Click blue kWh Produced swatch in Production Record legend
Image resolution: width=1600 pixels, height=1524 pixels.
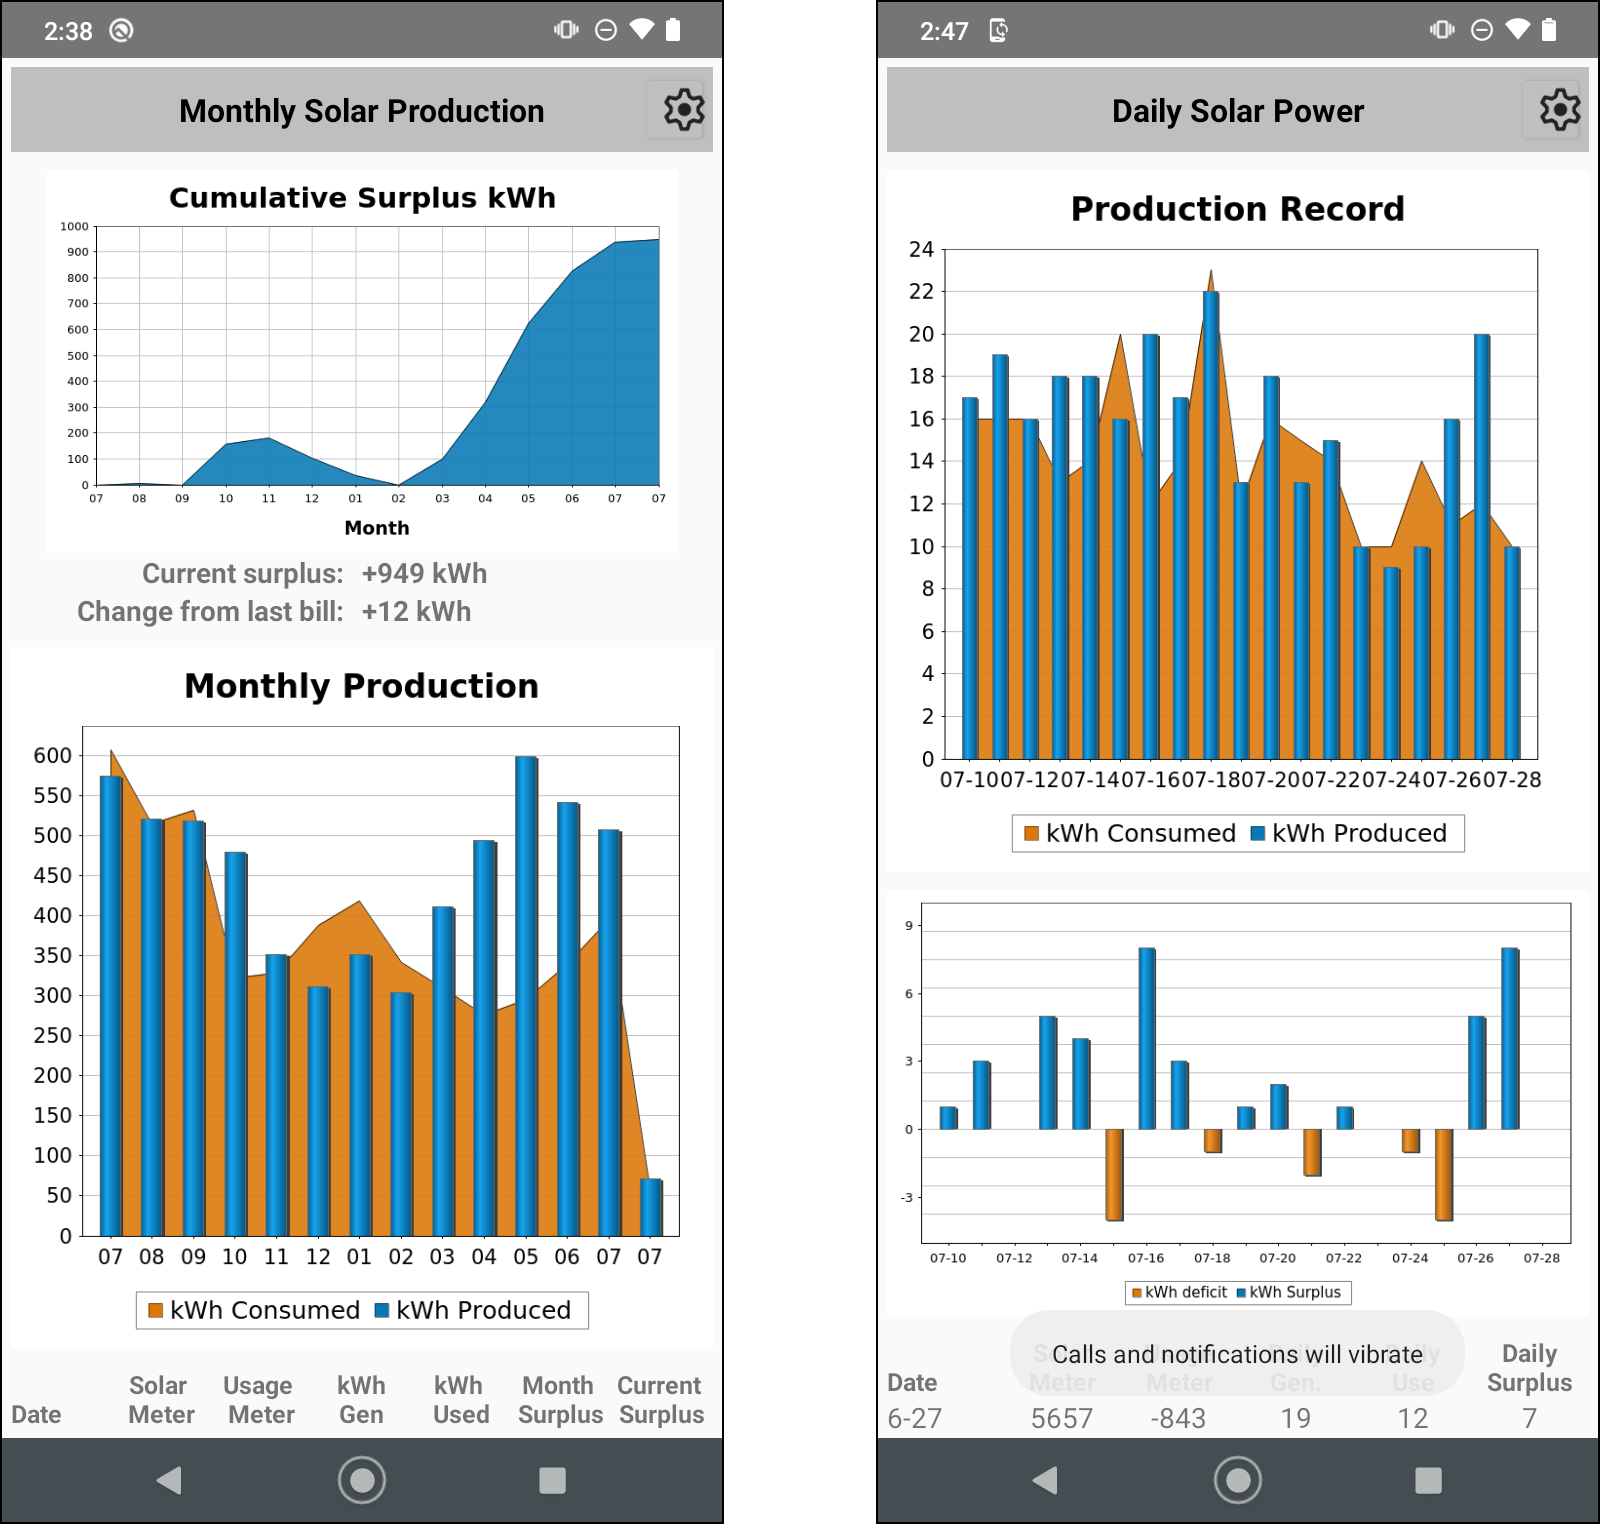tap(1258, 833)
